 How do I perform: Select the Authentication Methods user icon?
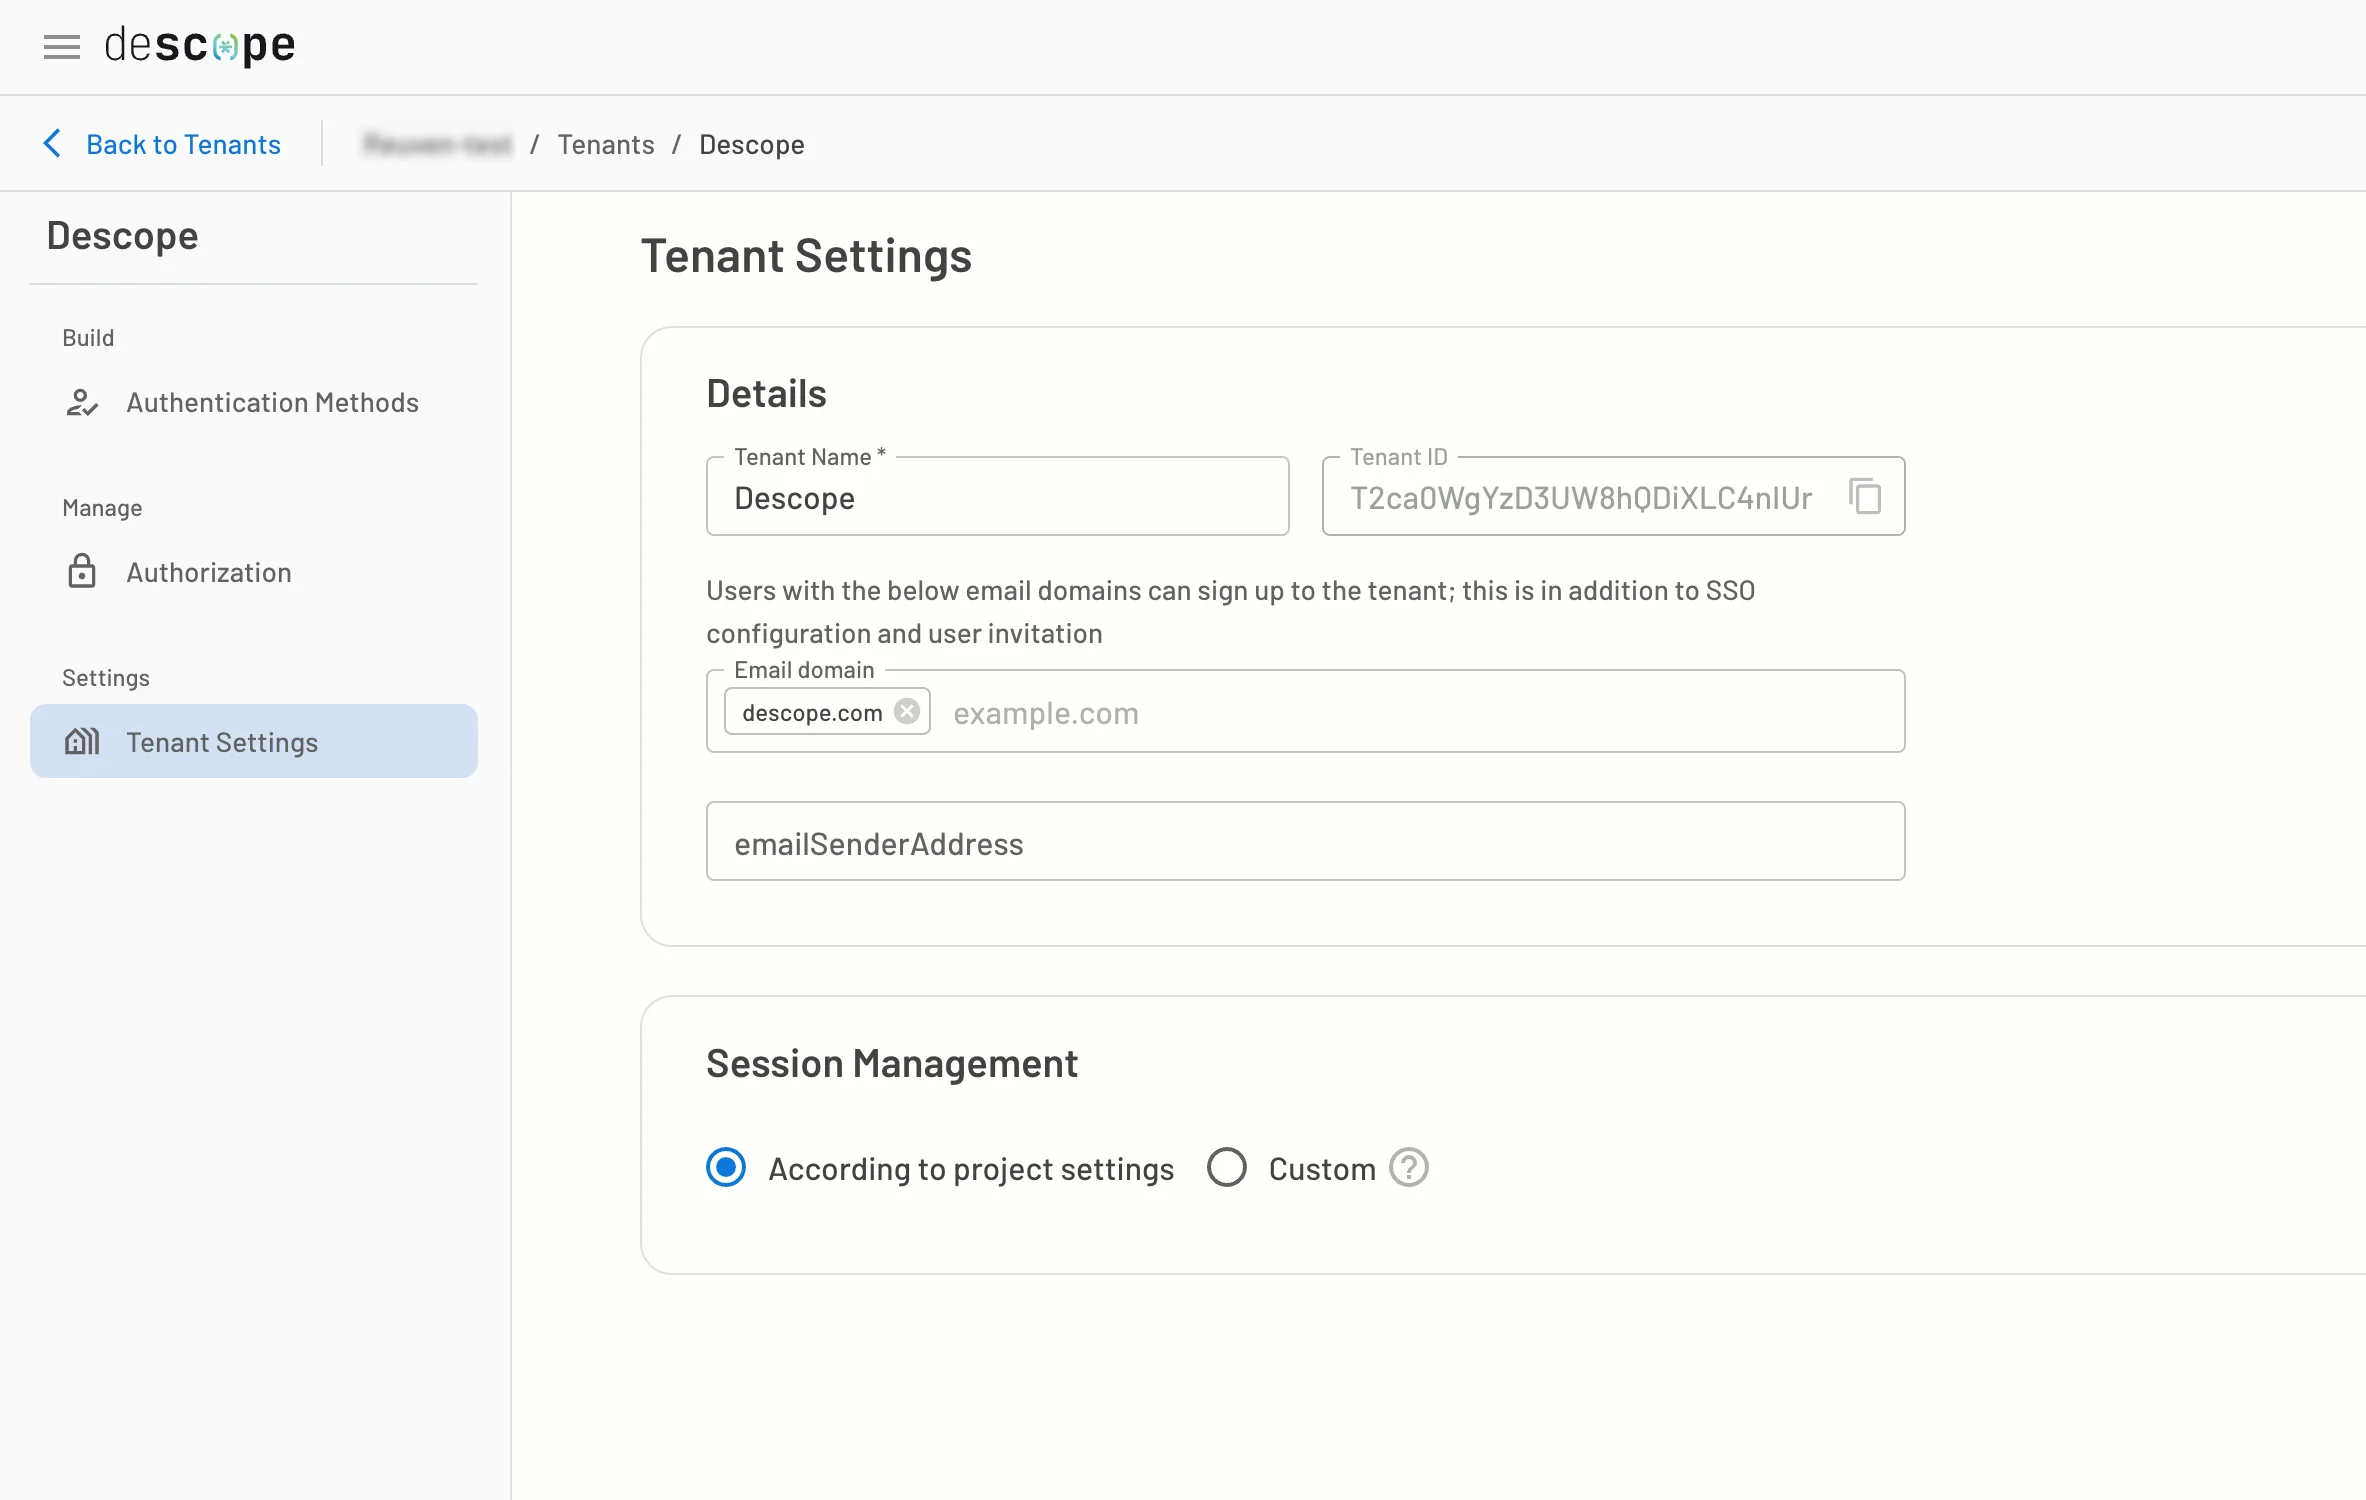pyautogui.click(x=83, y=403)
